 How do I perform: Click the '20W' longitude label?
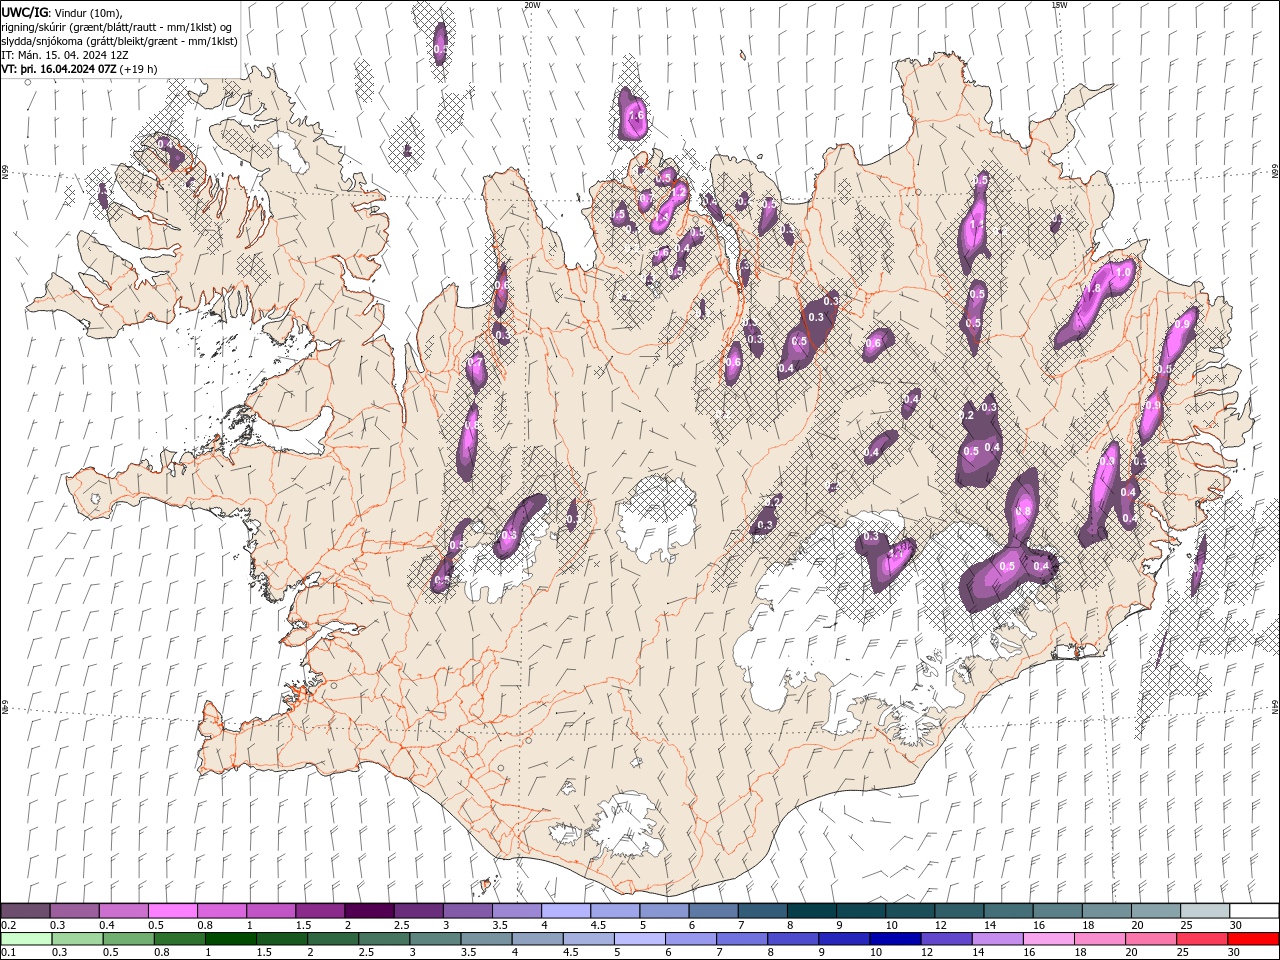(x=532, y=5)
